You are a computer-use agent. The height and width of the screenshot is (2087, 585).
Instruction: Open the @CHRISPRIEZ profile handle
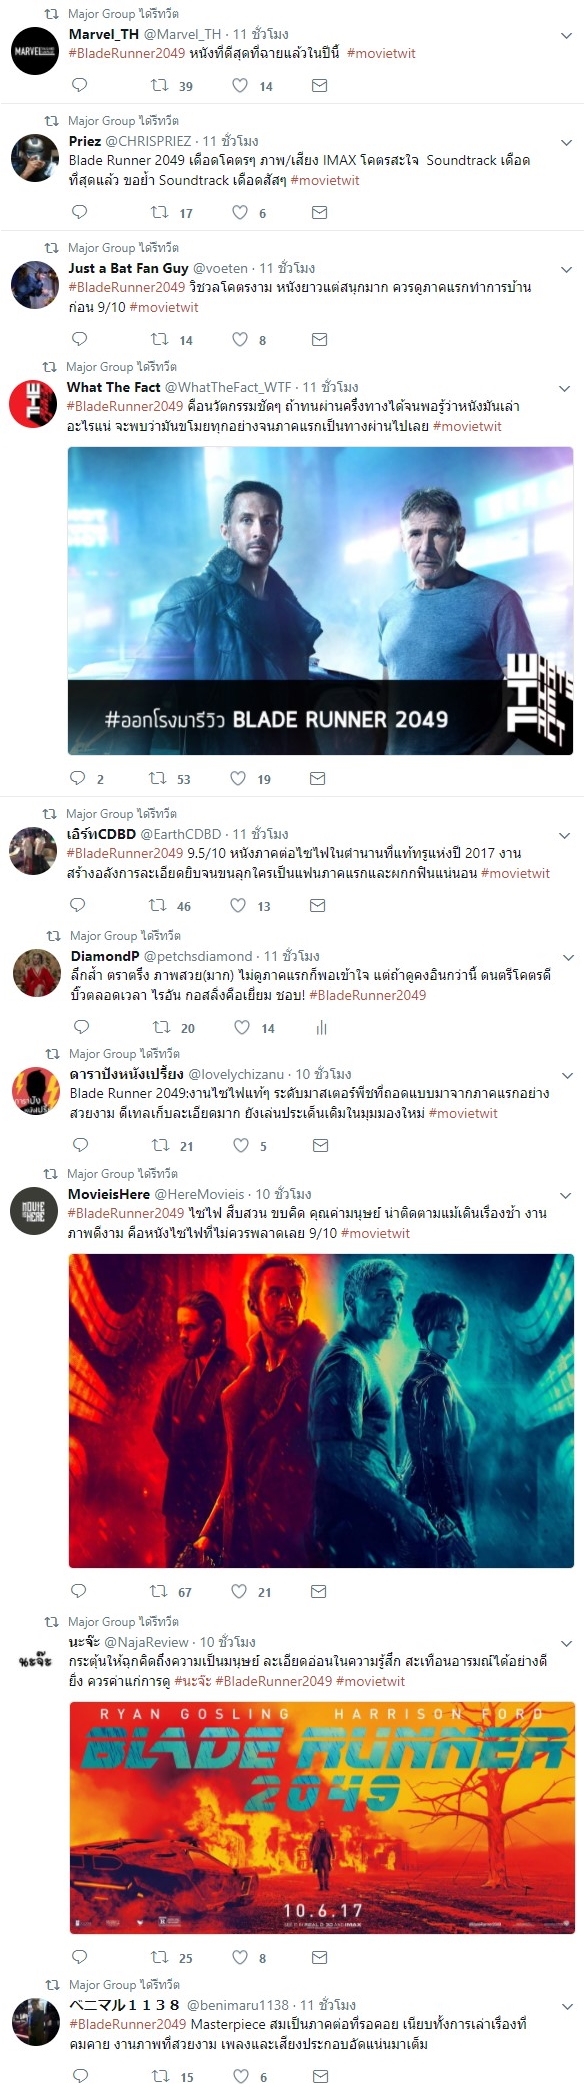click(148, 141)
